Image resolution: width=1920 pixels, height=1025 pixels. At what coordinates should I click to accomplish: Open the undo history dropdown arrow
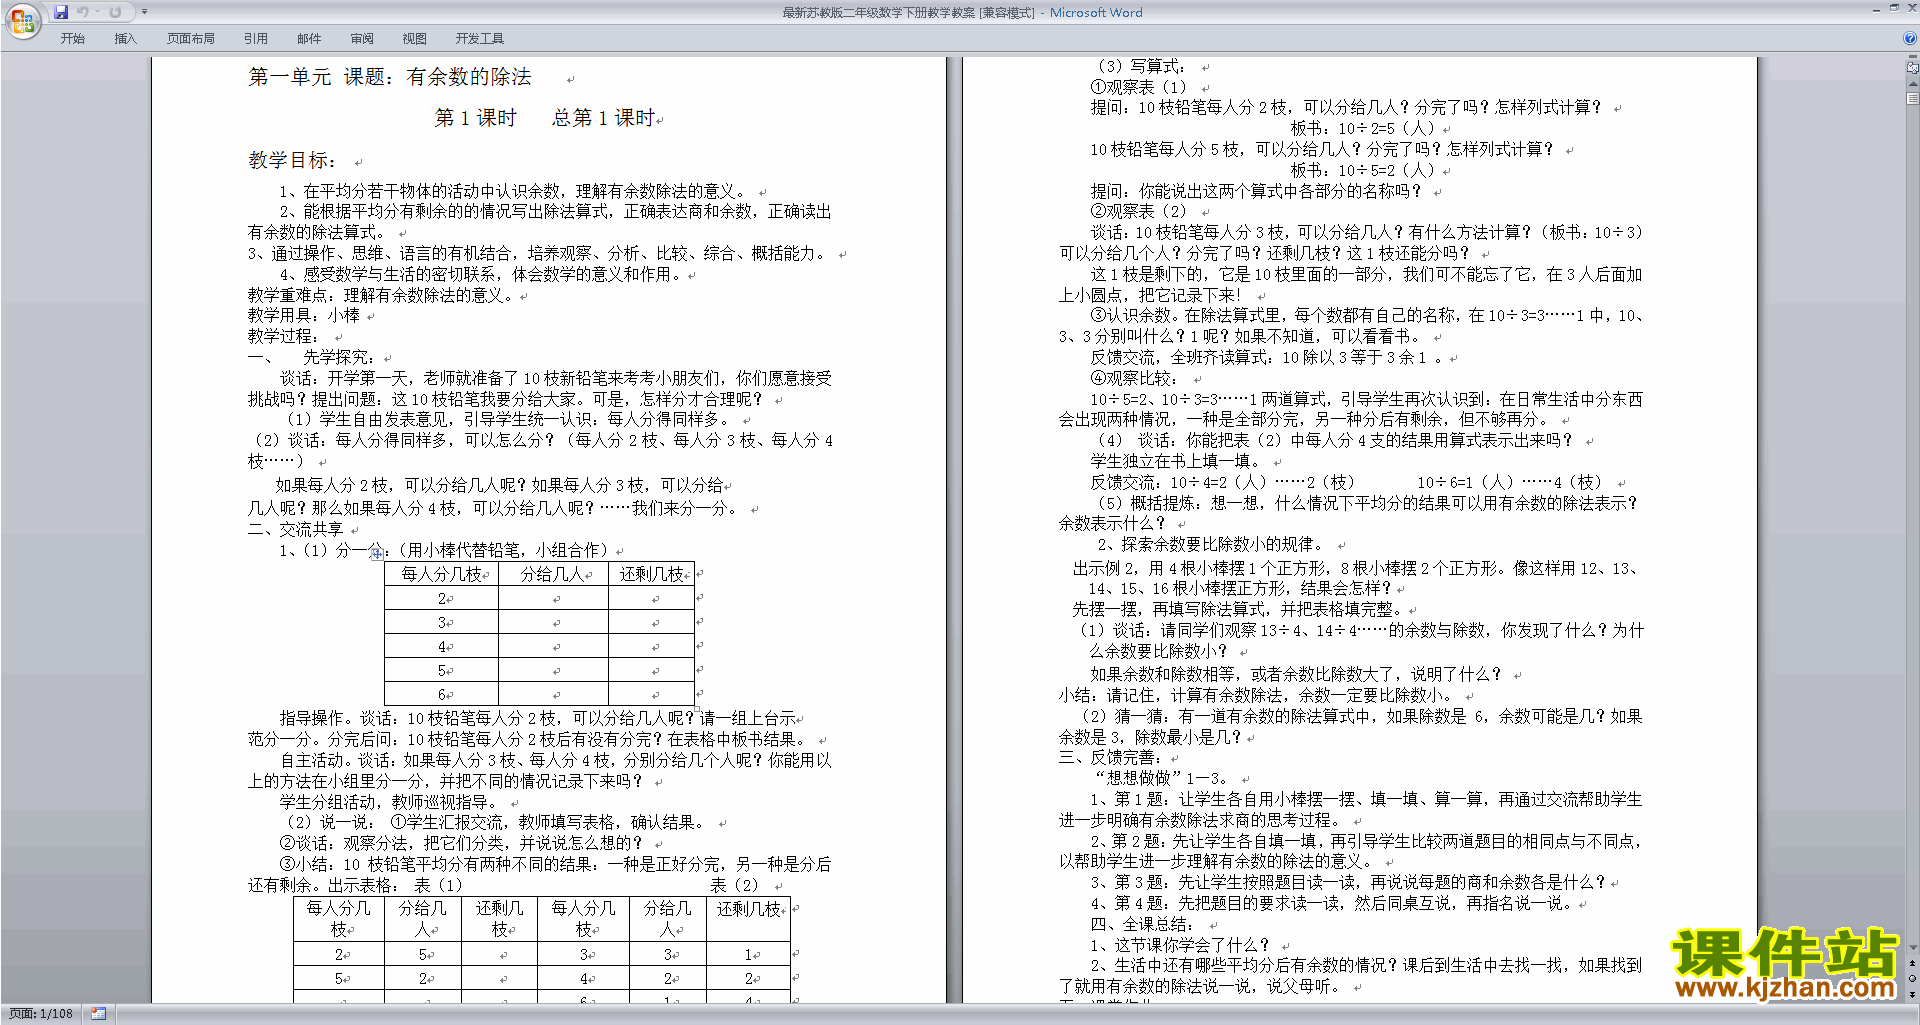pyautogui.click(x=97, y=12)
